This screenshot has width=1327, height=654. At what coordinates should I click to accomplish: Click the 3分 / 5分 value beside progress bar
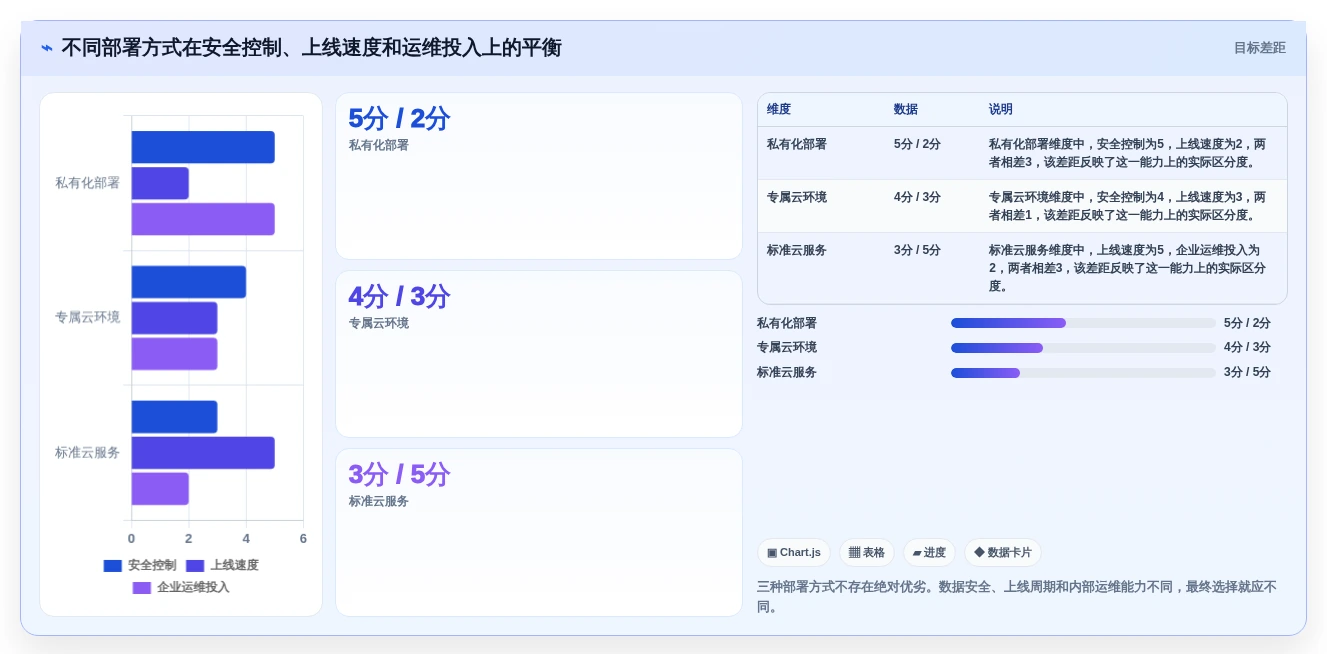(1247, 373)
